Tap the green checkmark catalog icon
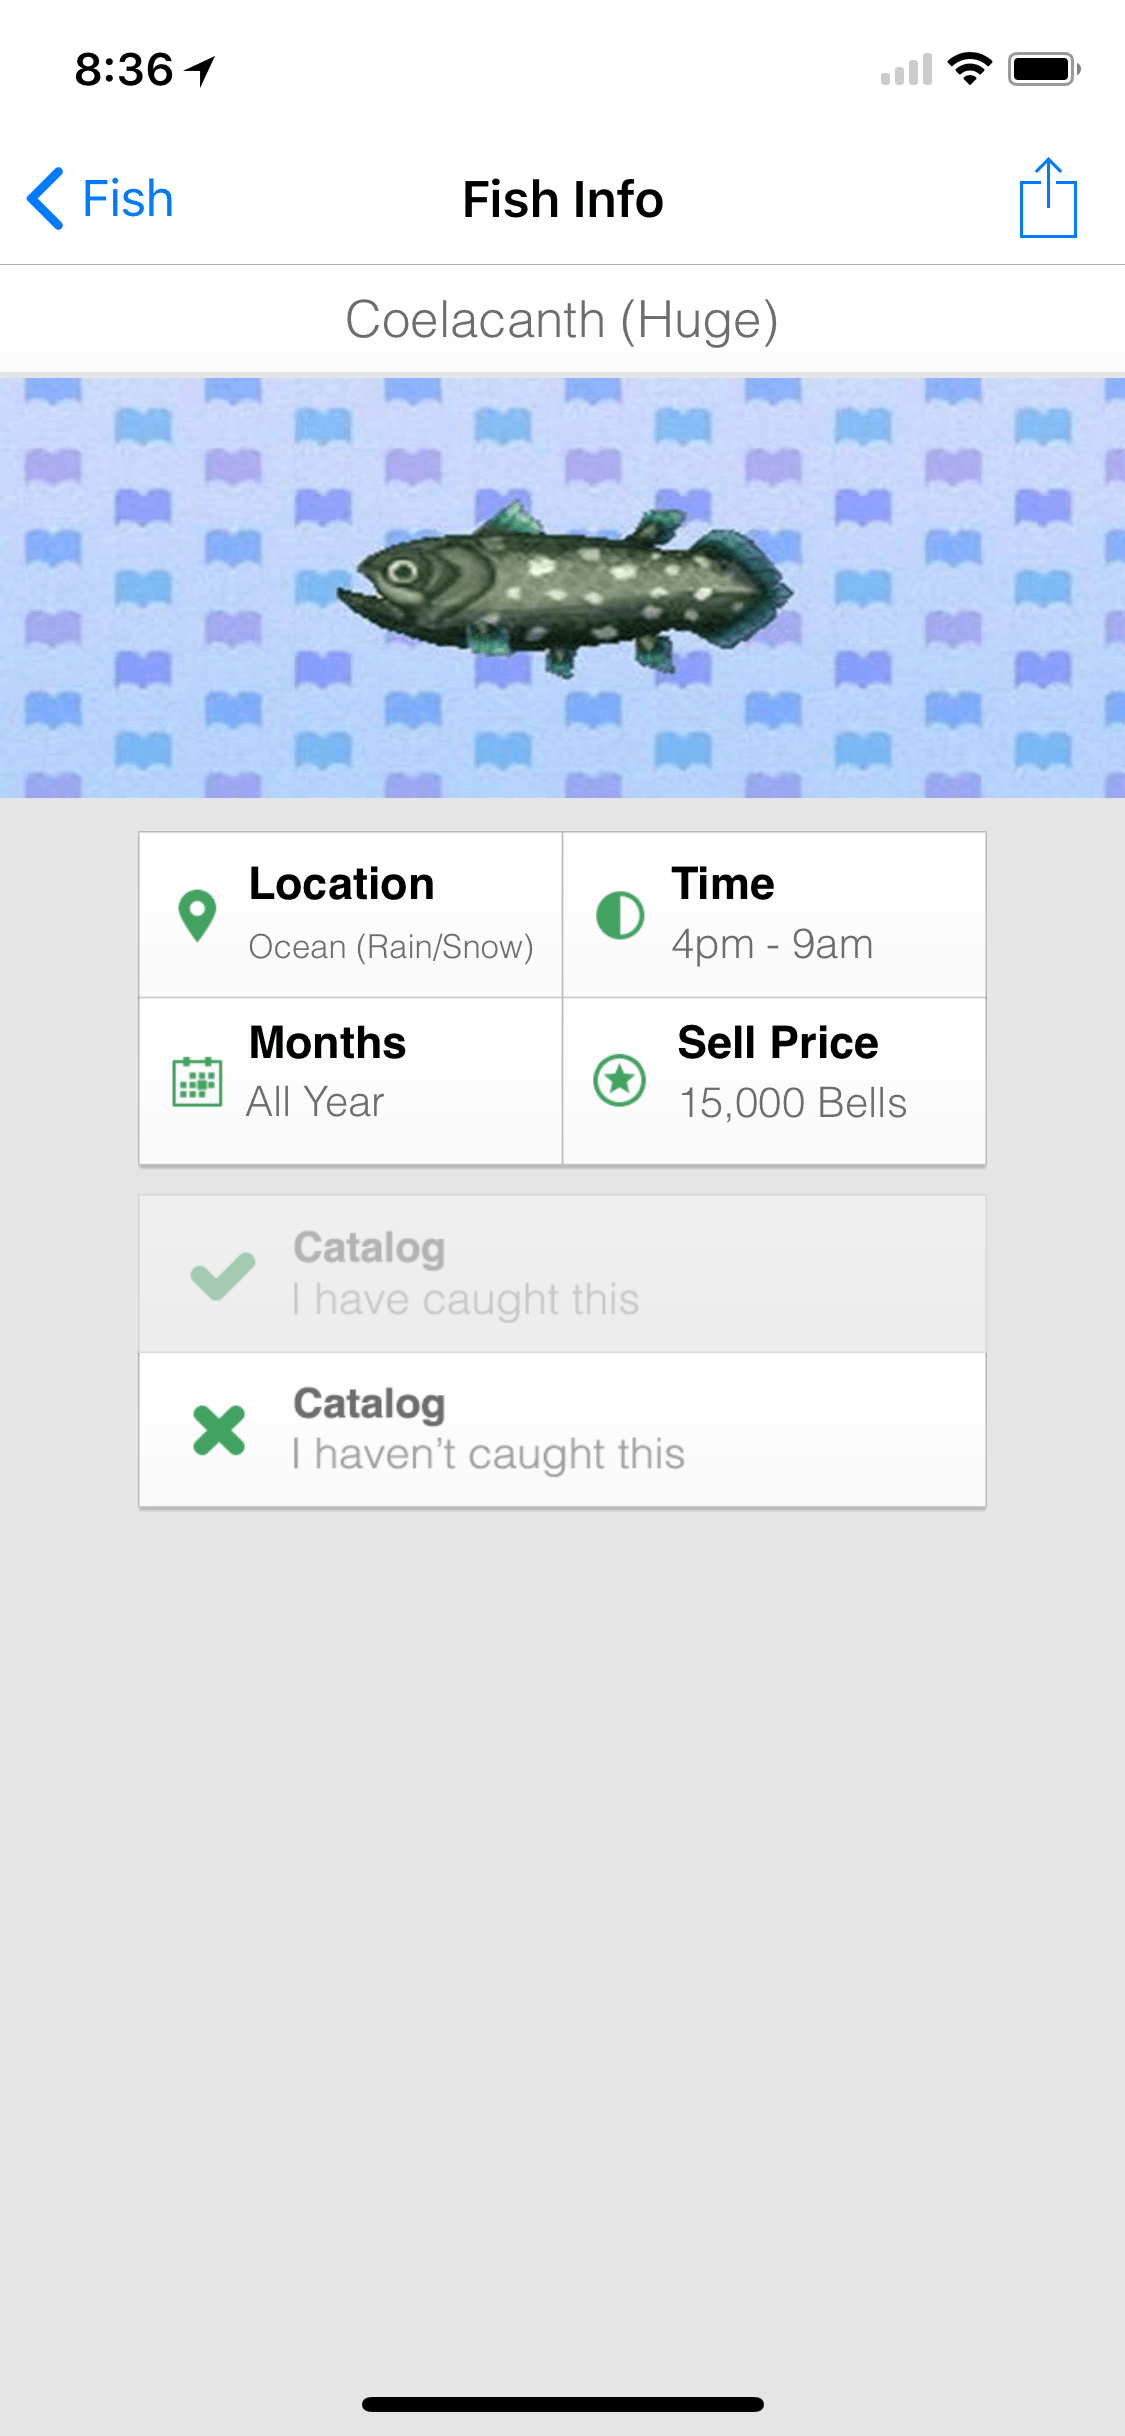The image size is (1125, 2436). 222,1275
